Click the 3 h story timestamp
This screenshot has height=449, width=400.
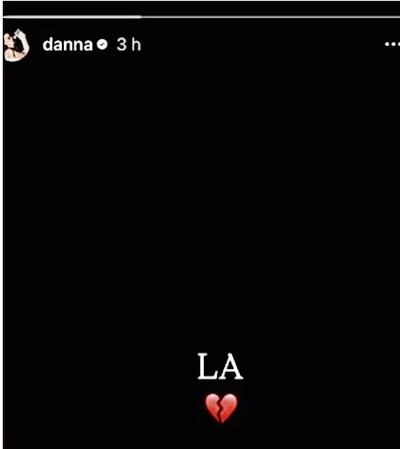point(129,44)
